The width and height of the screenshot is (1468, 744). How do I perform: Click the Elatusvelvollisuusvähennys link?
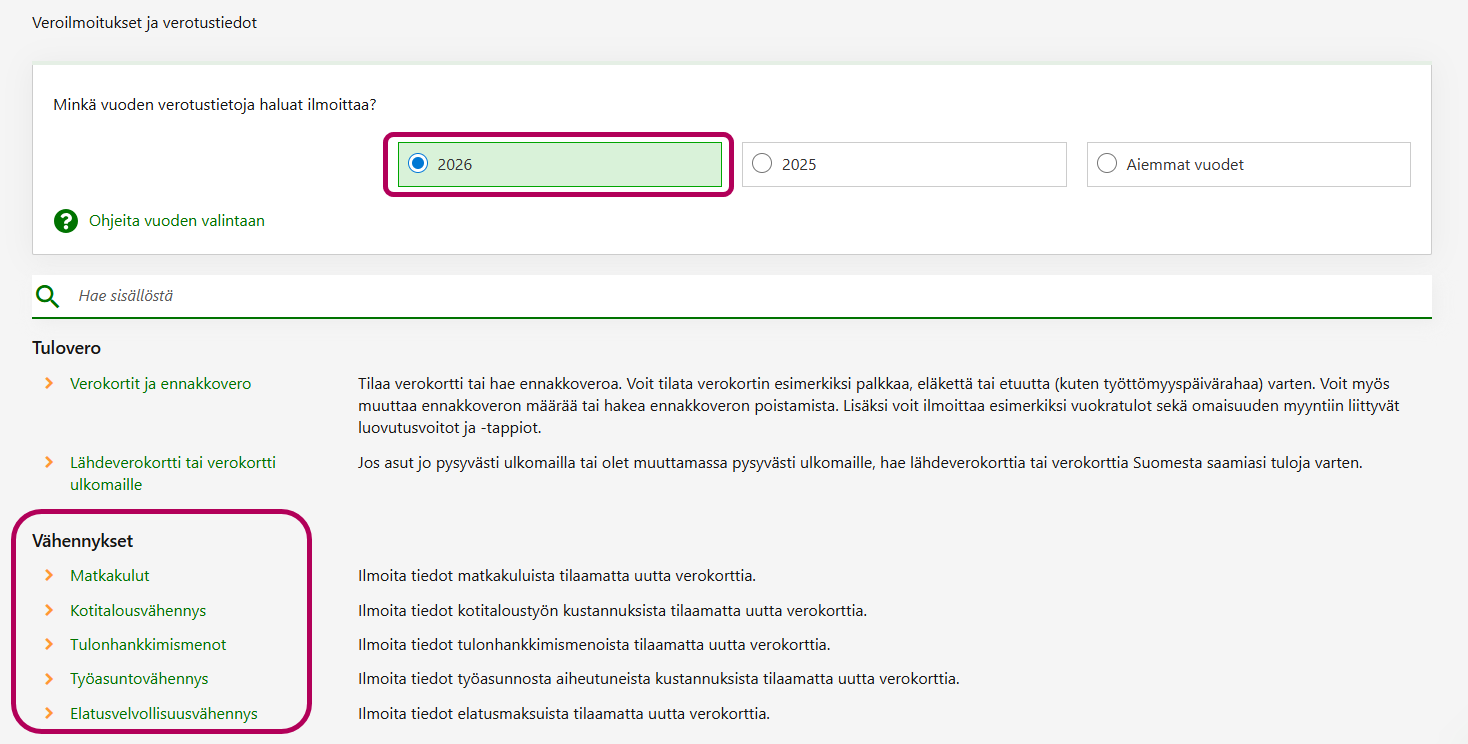[164, 714]
